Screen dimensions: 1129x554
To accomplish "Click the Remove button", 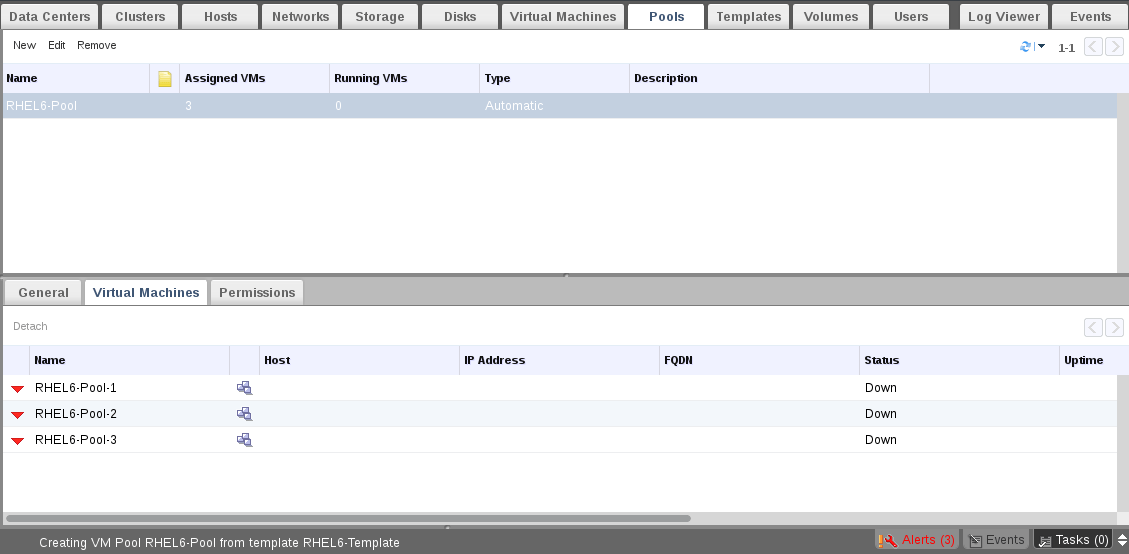I will click(x=96, y=45).
